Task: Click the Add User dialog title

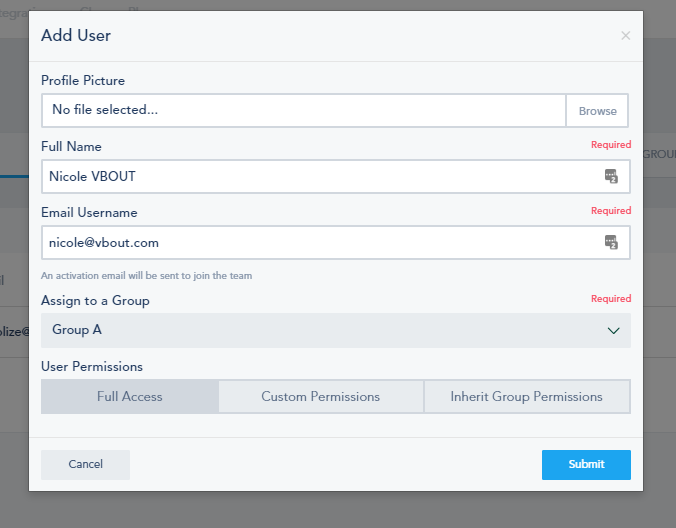Action: click(x=76, y=35)
